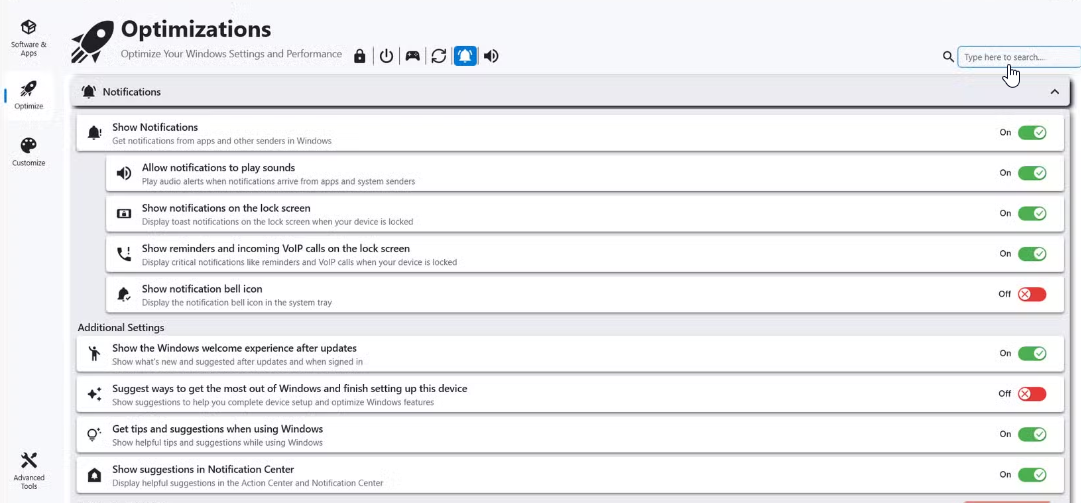Open the privacy lock category icon
The height and width of the screenshot is (503, 1081).
[x=360, y=56]
